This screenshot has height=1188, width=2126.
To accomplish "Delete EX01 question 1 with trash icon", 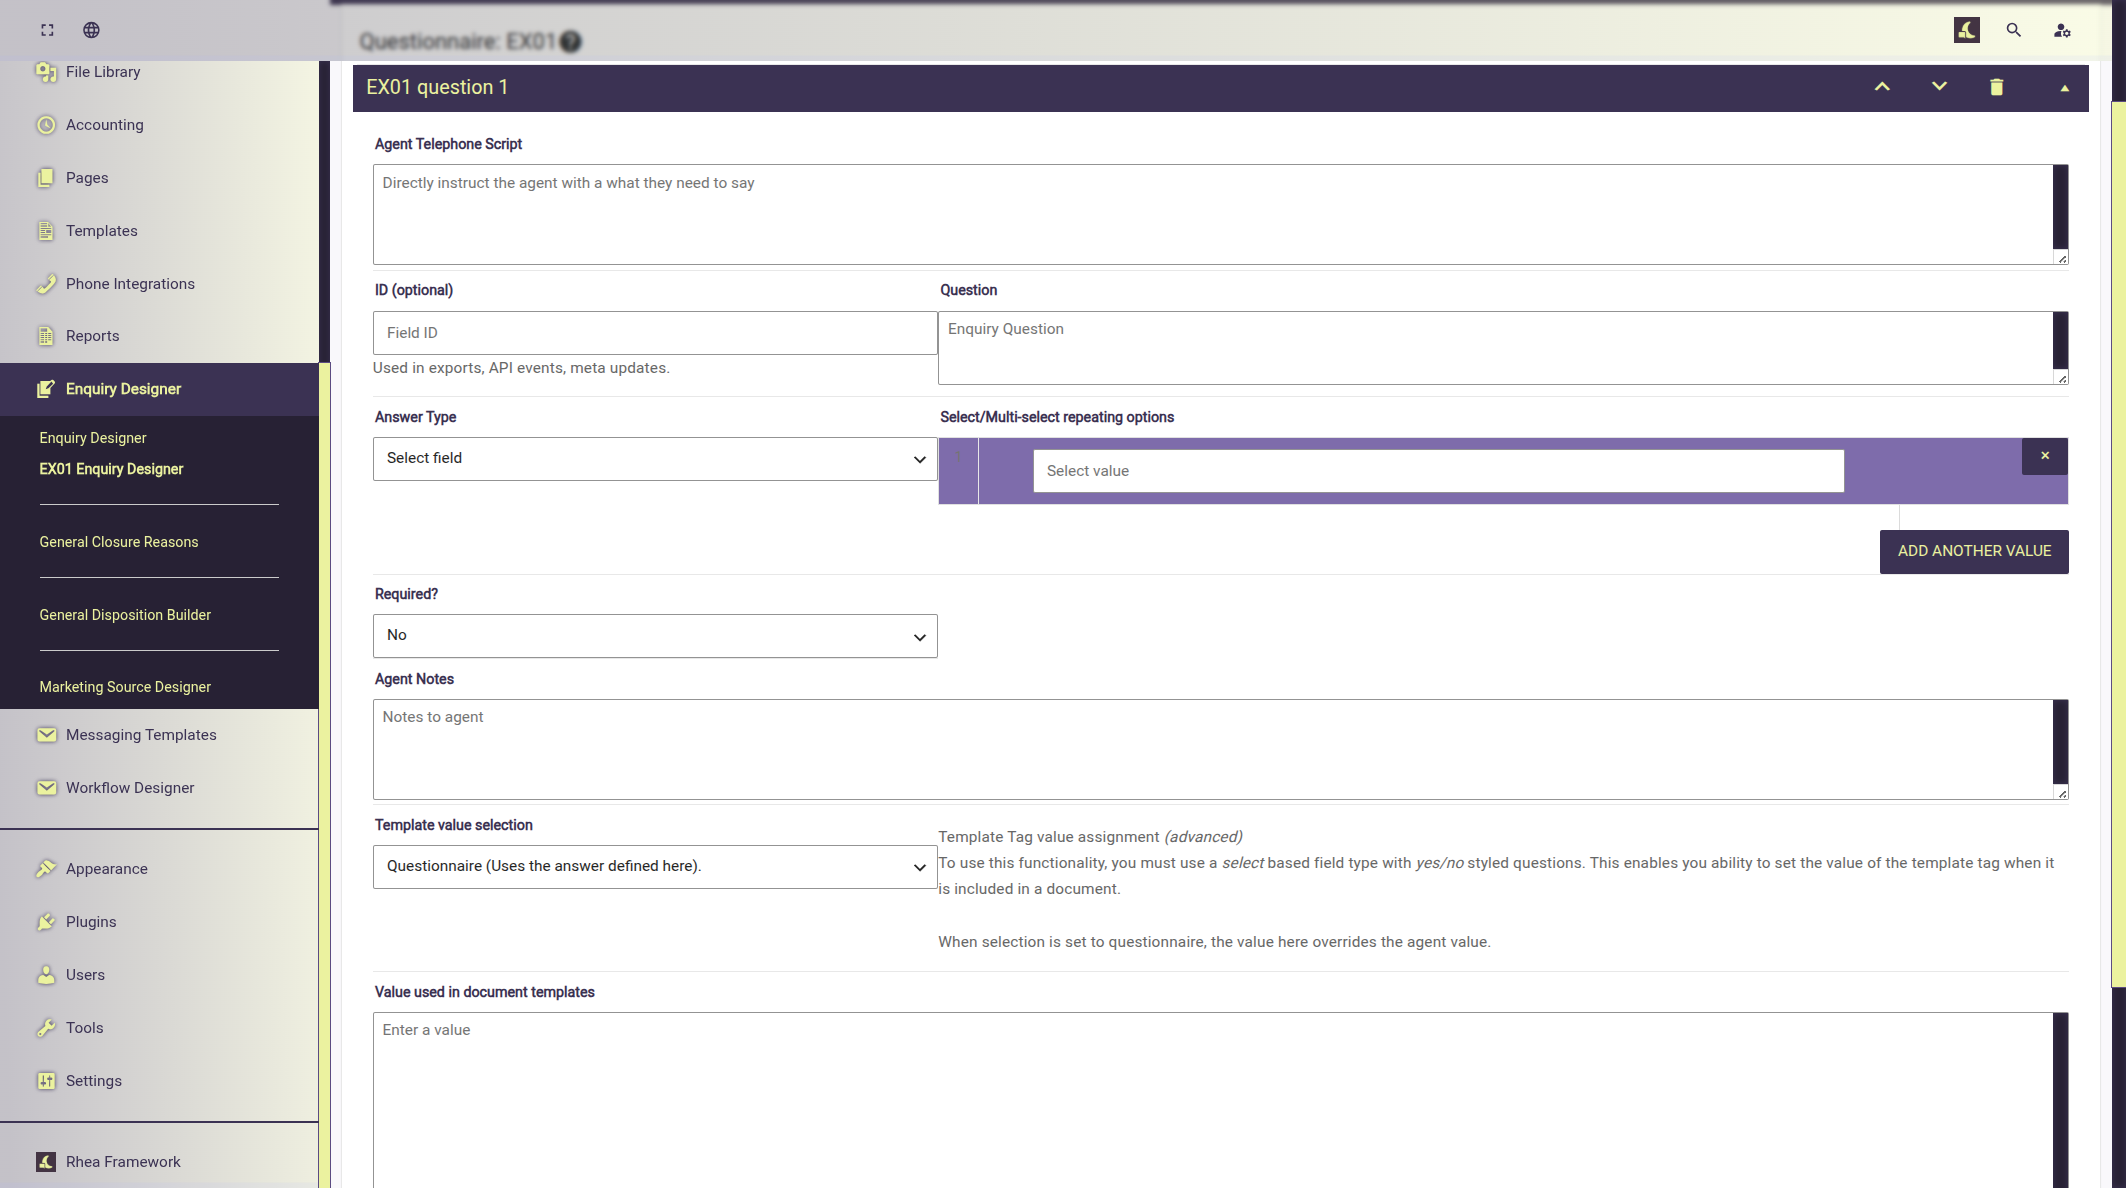I will (1996, 87).
